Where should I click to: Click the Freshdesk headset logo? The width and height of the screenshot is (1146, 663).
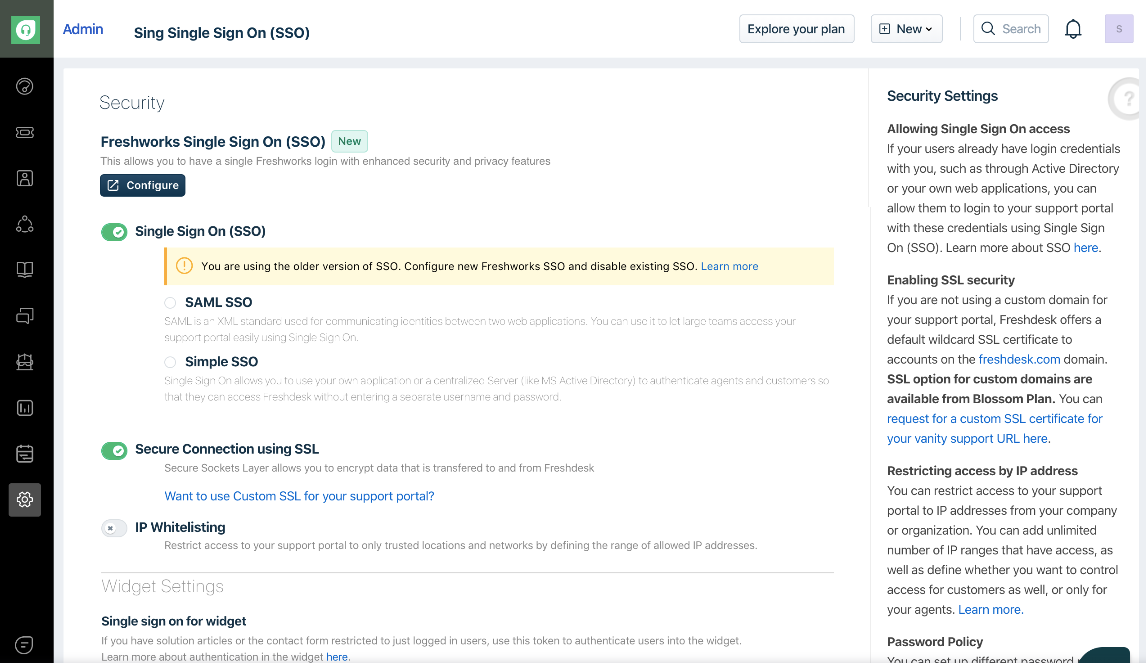click(25, 30)
